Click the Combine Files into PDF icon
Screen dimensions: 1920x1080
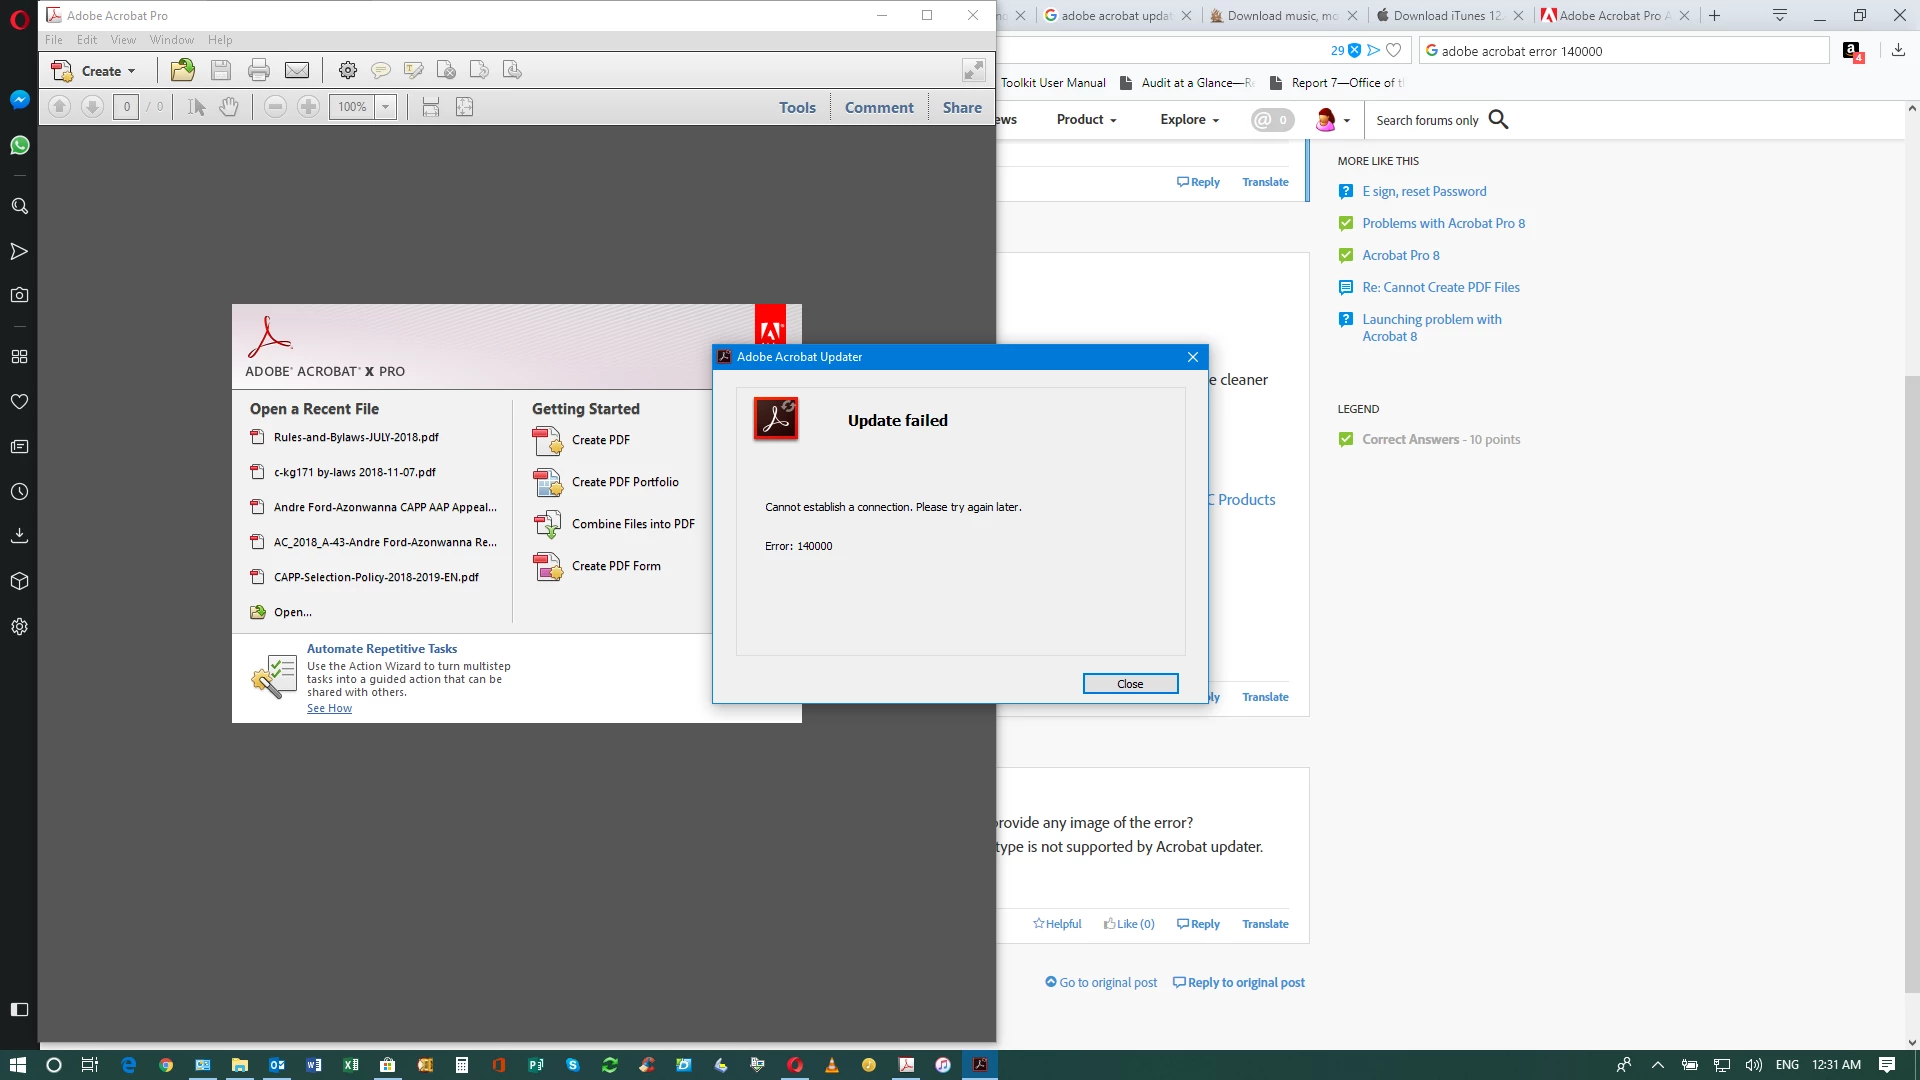point(547,524)
